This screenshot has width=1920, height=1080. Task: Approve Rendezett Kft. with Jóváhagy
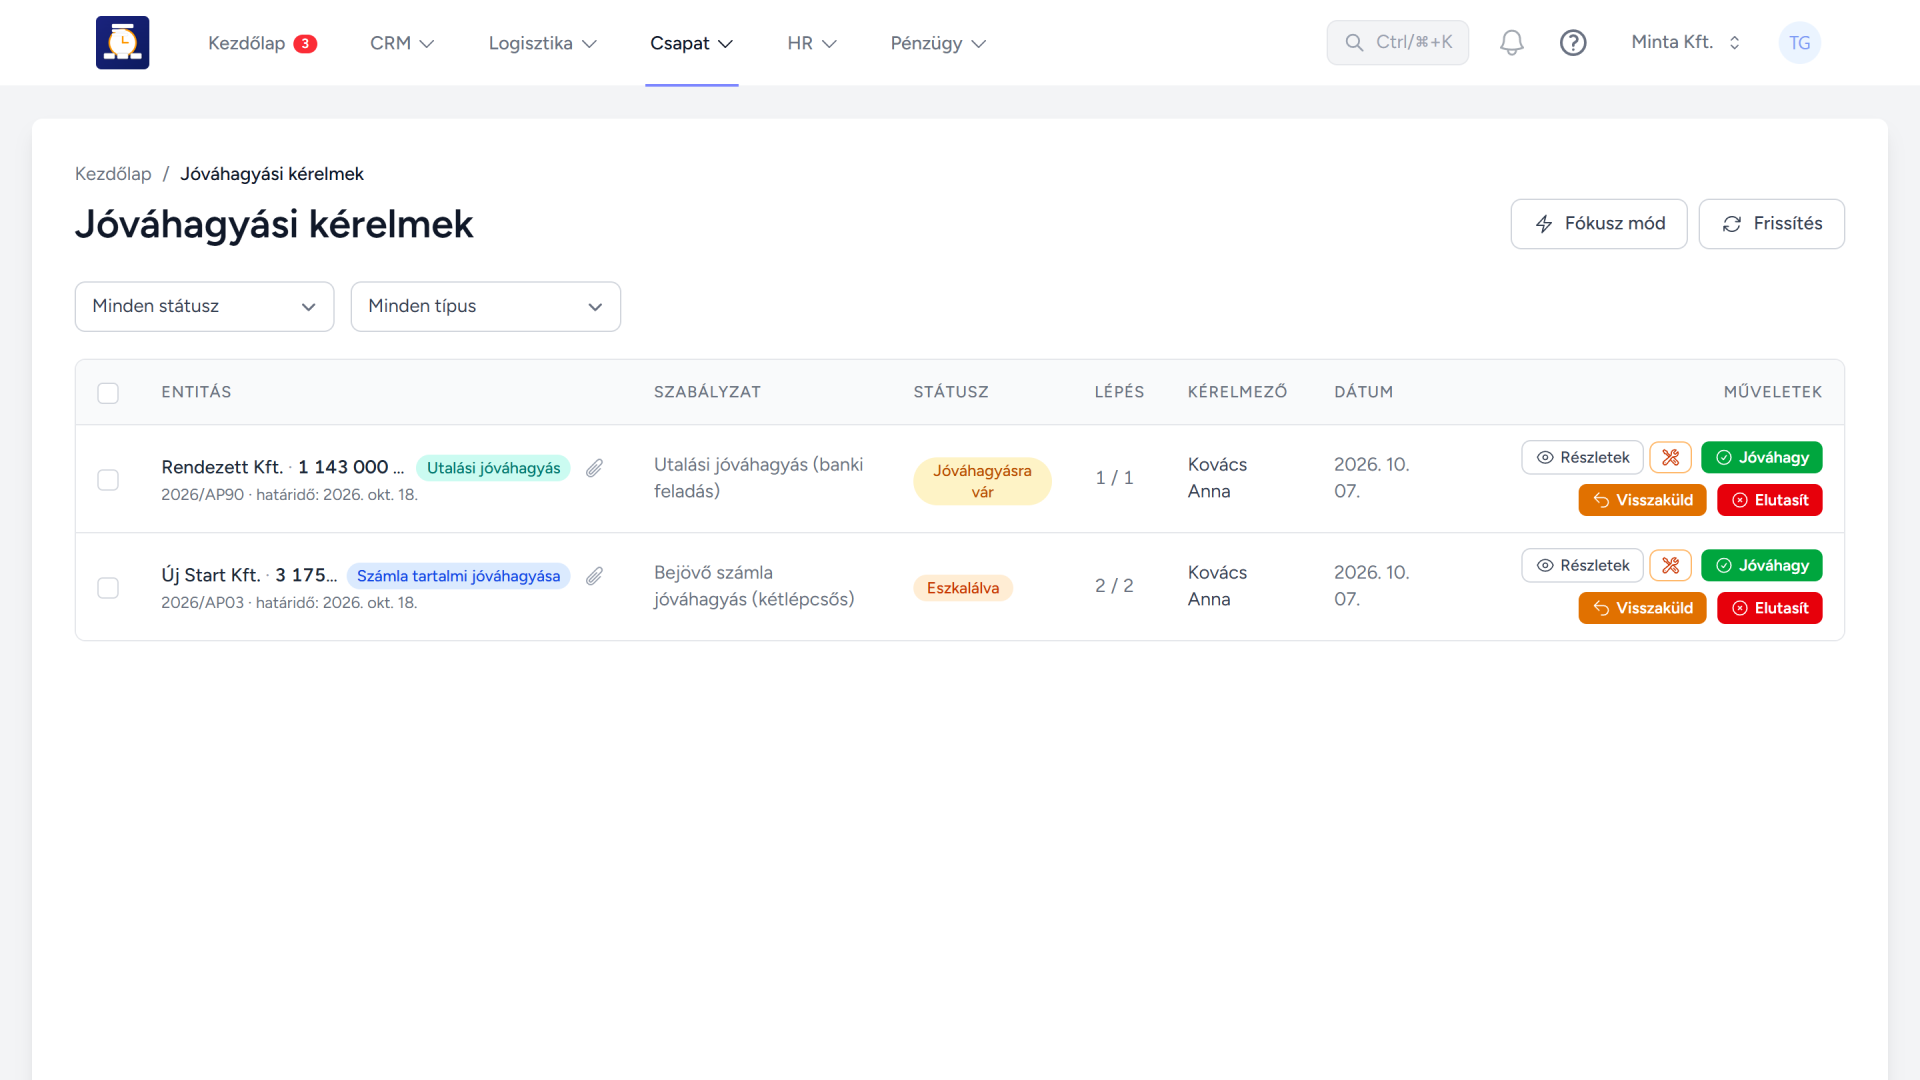(1761, 457)
